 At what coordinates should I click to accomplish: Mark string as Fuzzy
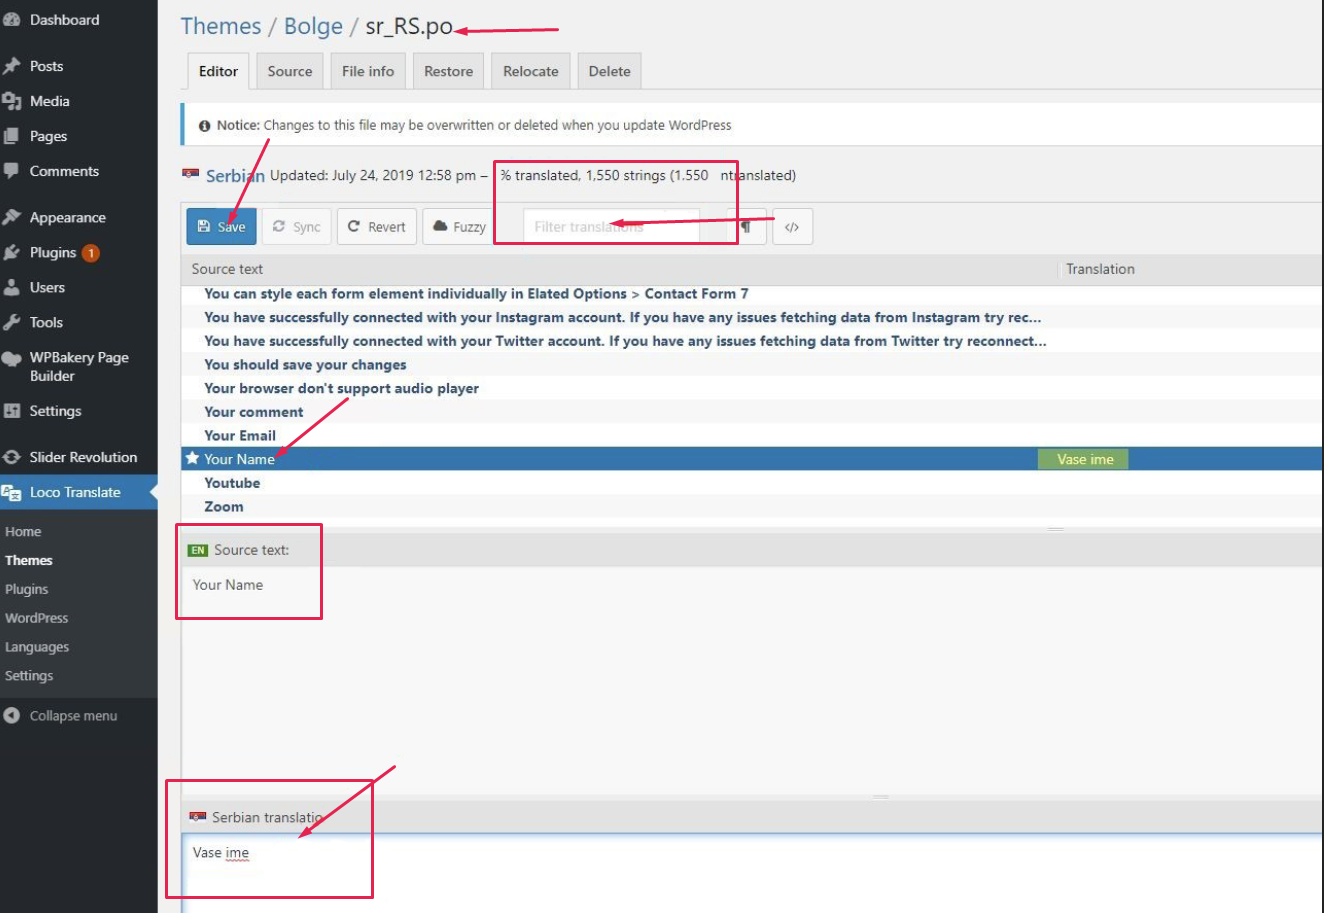[459, 227]
